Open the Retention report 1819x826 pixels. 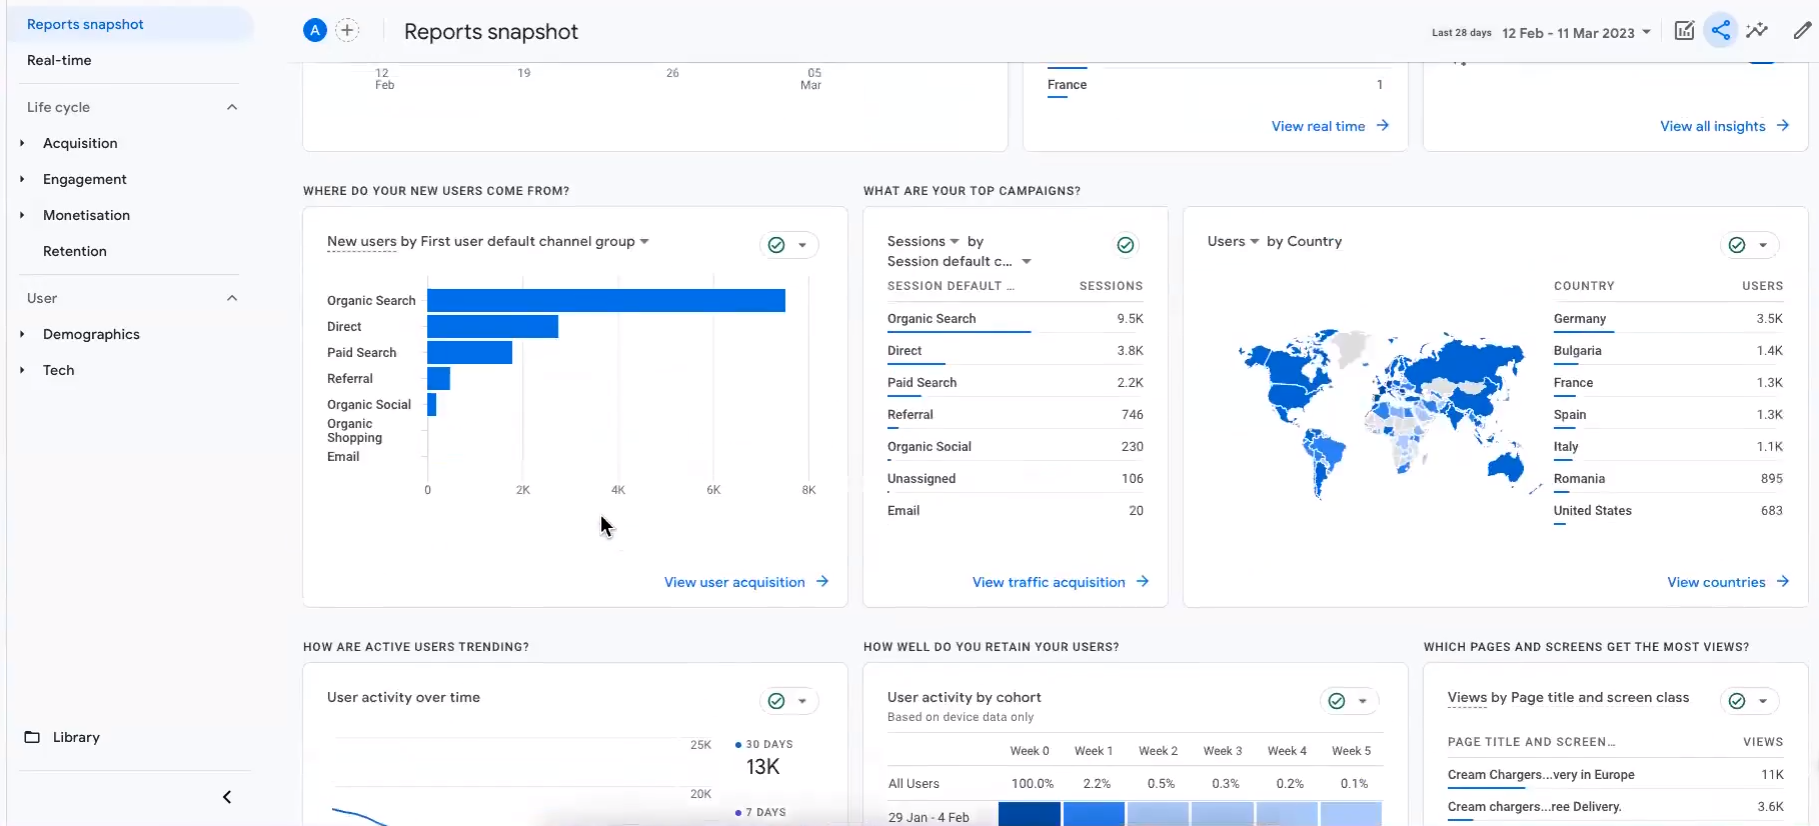tap(75, 251)
